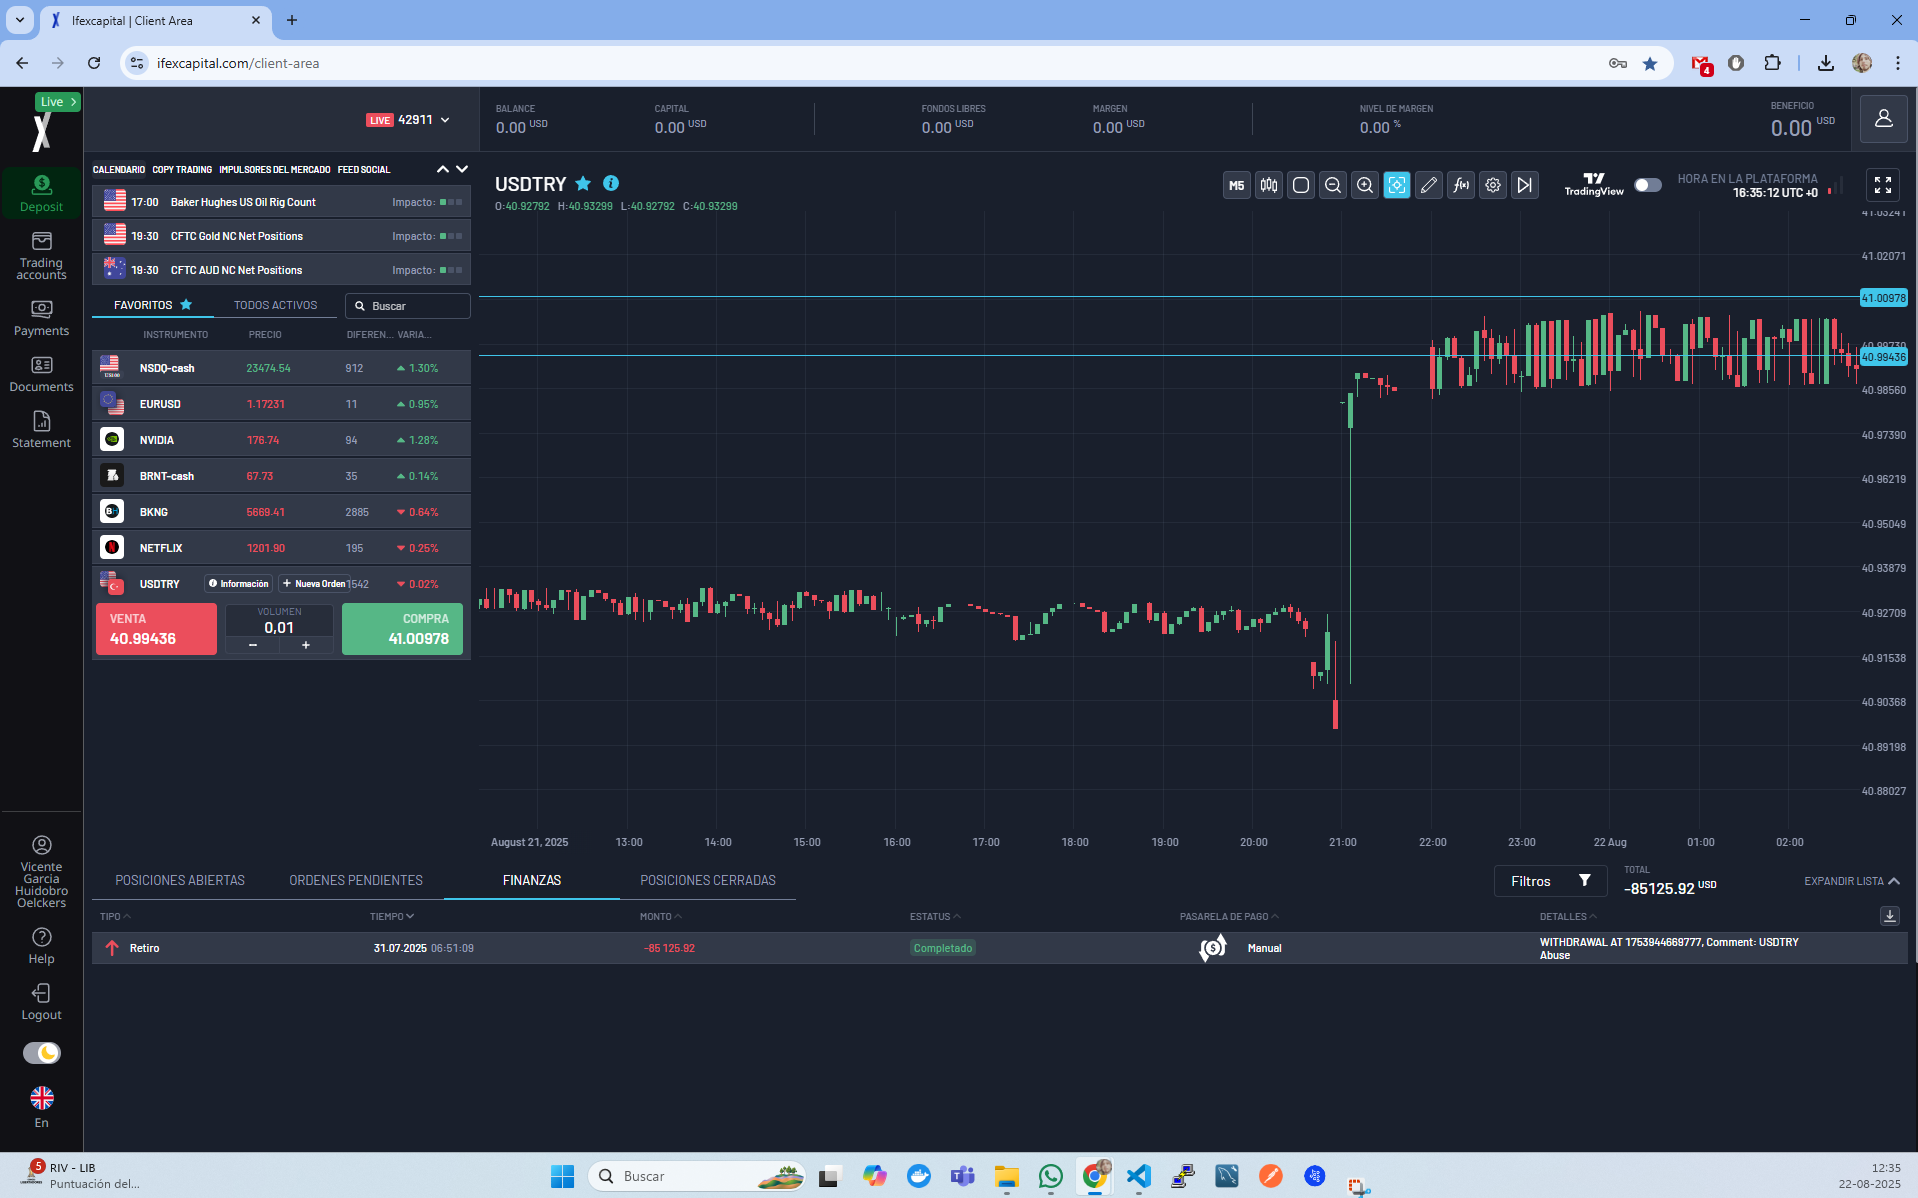The height and width of the screenshot is (1198, 1918).
Task: Toggle USDTRY favorite star next to title
Action: tap(583, 184)
